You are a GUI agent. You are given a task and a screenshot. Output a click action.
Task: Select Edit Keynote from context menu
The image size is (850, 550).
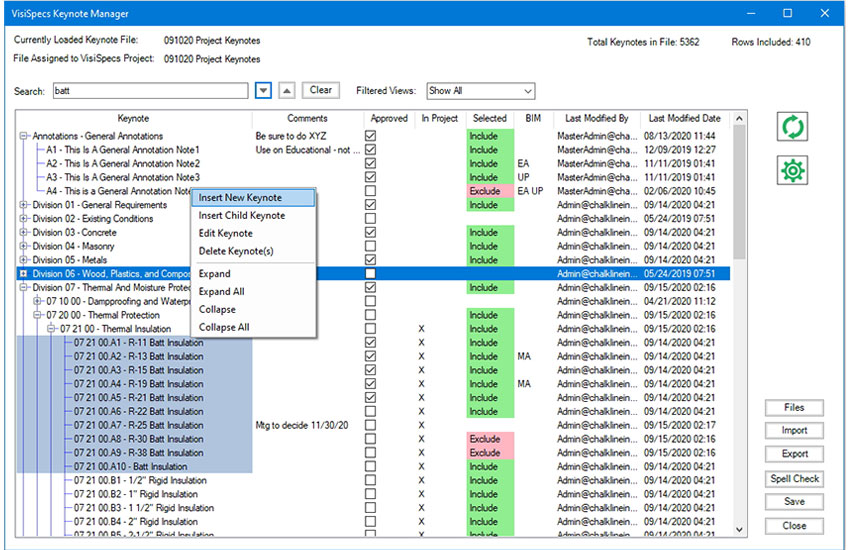point(253,234)
